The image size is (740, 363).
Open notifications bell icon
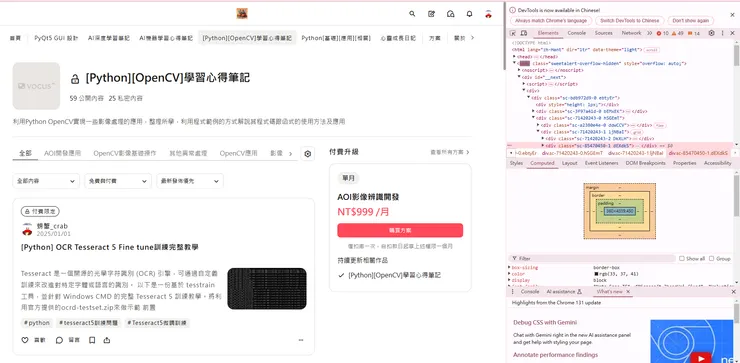coord(469,14)
